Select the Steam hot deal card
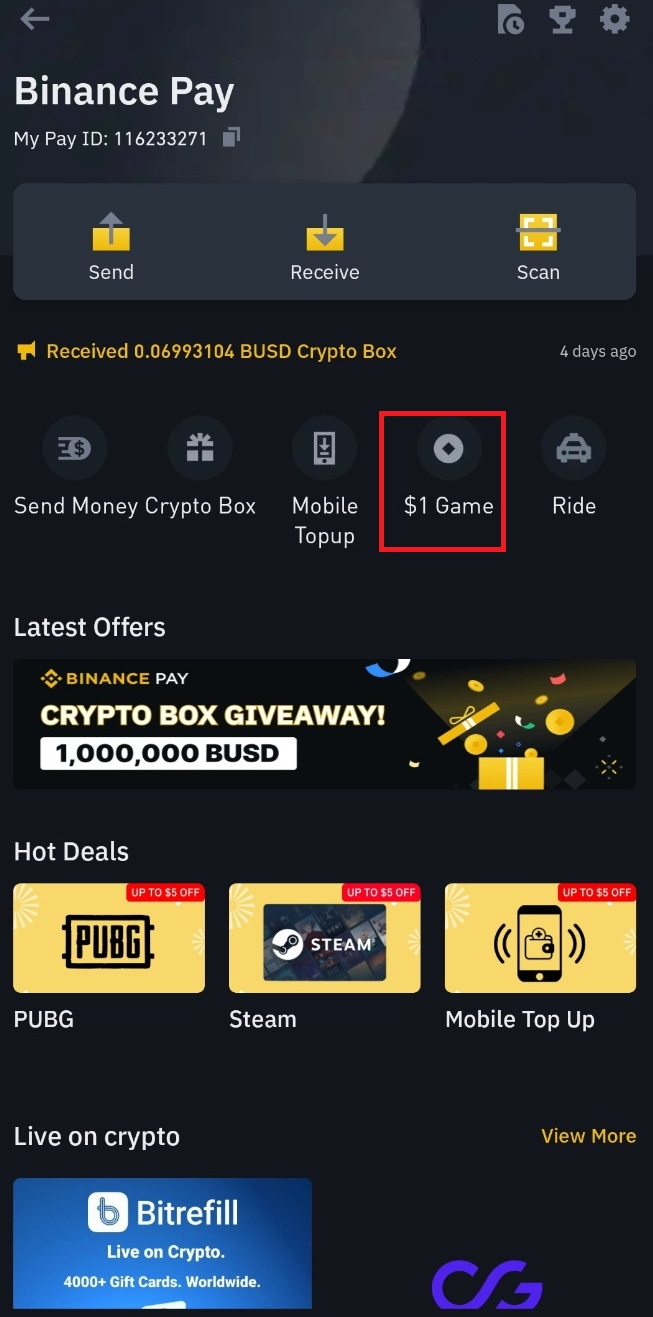Screen dimensions: 653x1317 pyautogui.click(x=325, y=938)
